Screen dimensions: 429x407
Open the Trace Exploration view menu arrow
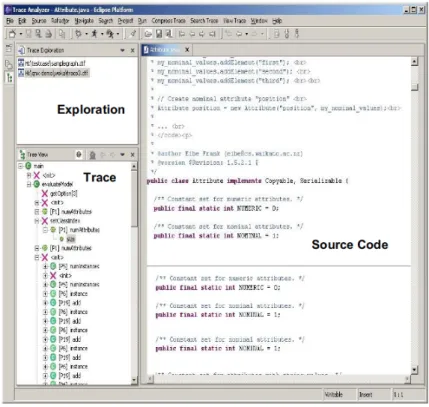[x=122, y=50]
